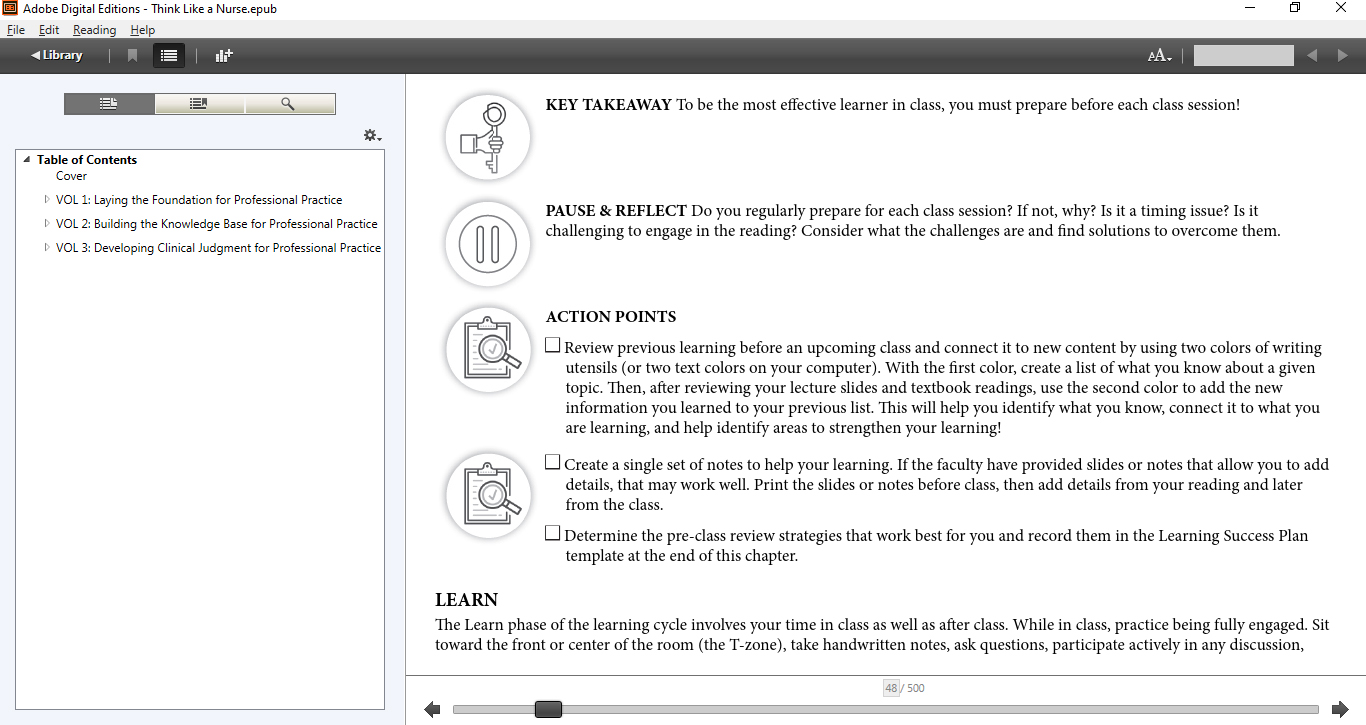
Task: Switch to Table of Contents tab
Action: (x=109, y=104)
